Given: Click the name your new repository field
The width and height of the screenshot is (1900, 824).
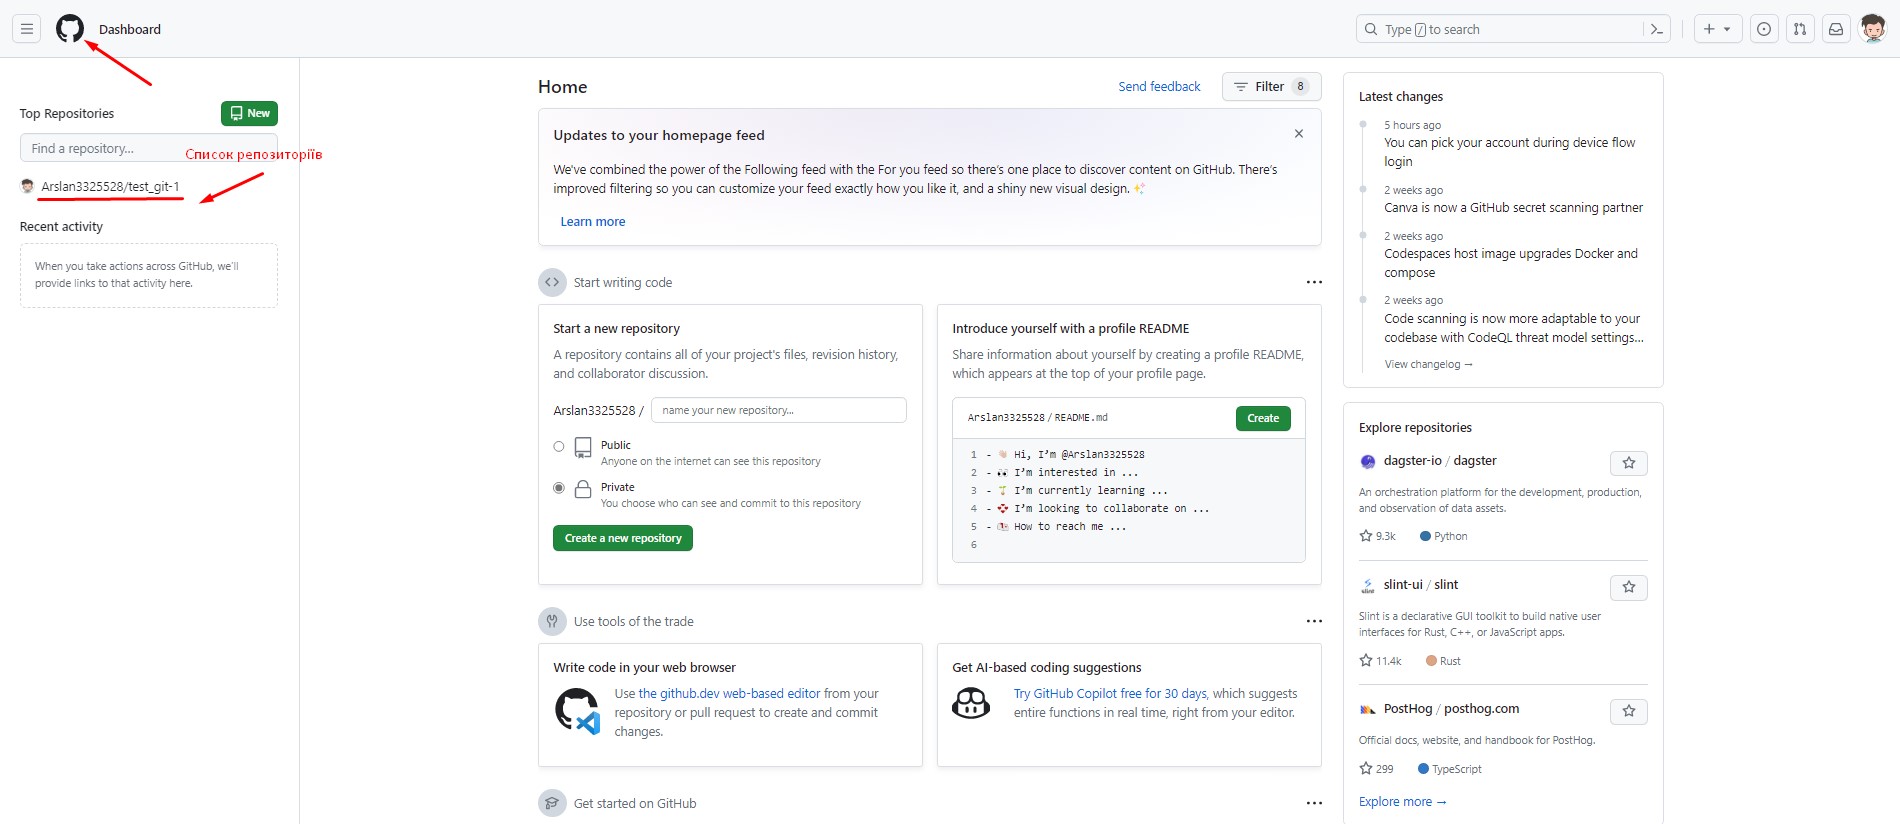Looking at the screenshot, I should (x=779, y=410).
